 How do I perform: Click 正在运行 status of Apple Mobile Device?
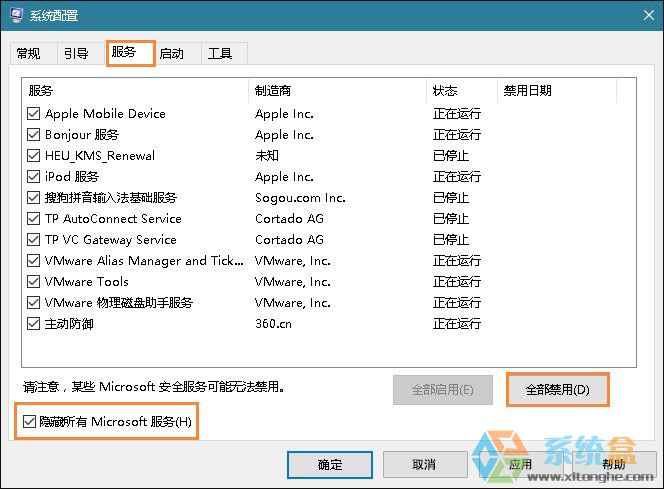[x=456, y=114]
